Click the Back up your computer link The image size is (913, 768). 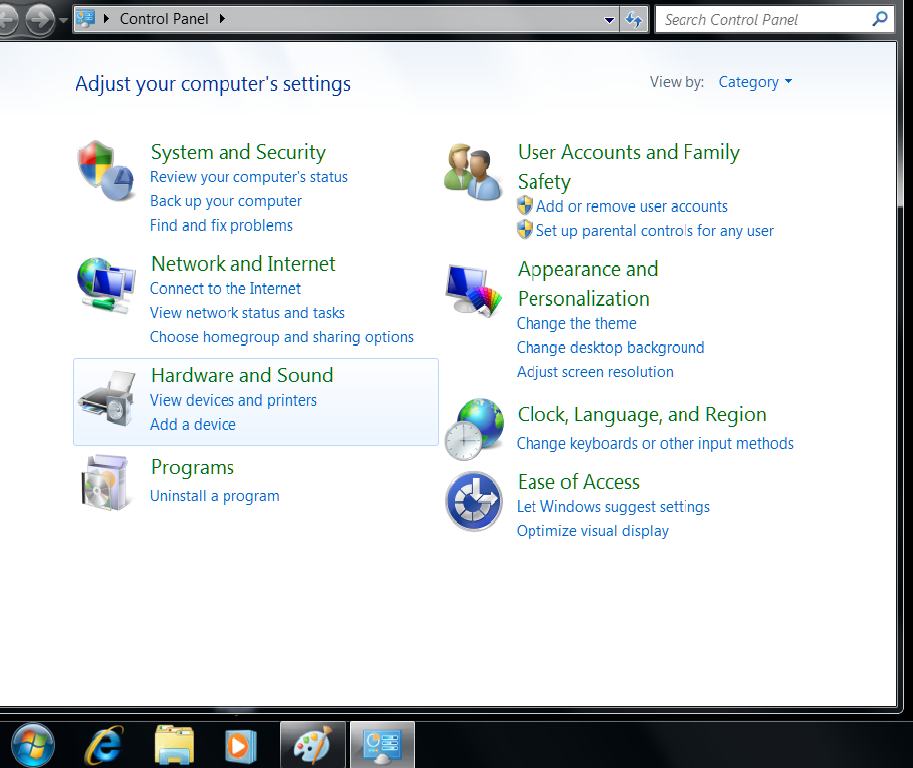[225, 201]
